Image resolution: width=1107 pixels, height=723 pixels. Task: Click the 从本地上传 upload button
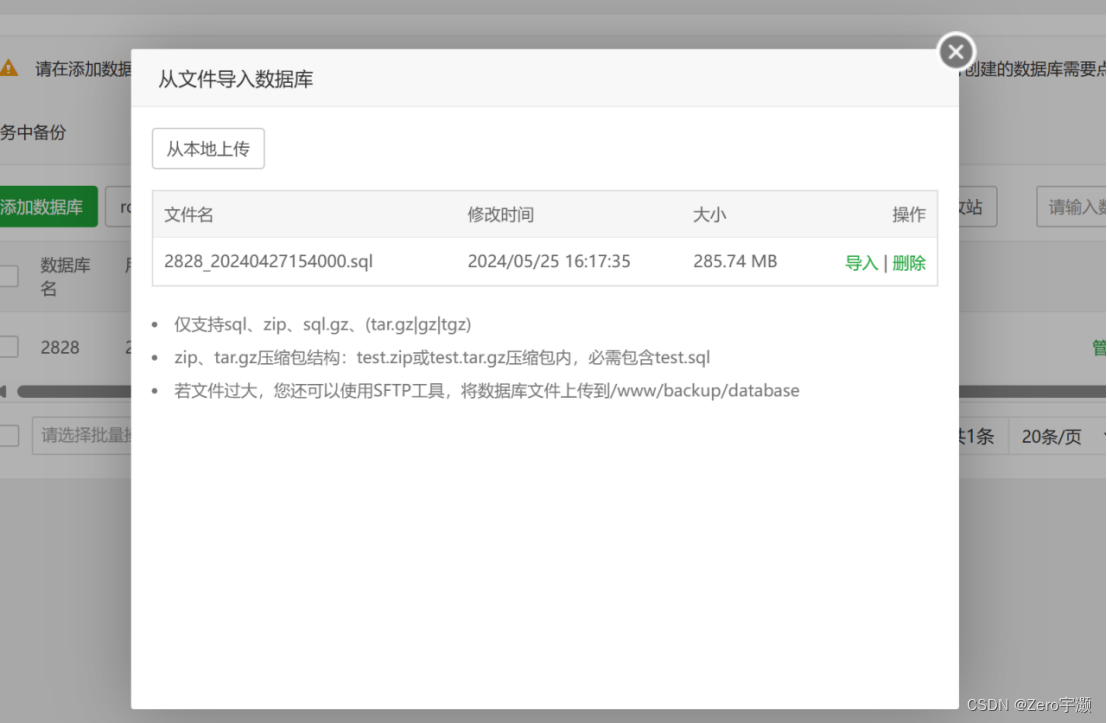[208, 148]
